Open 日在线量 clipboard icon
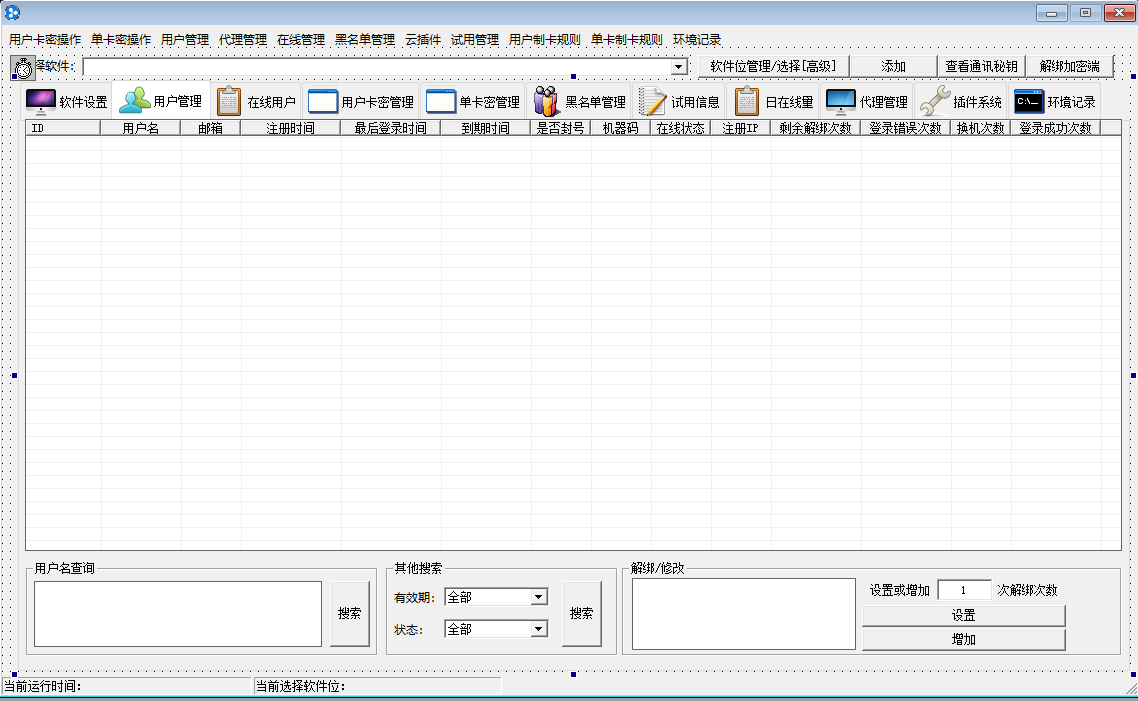This screenshot has height=701, width=1138. (x=747, y=102)
